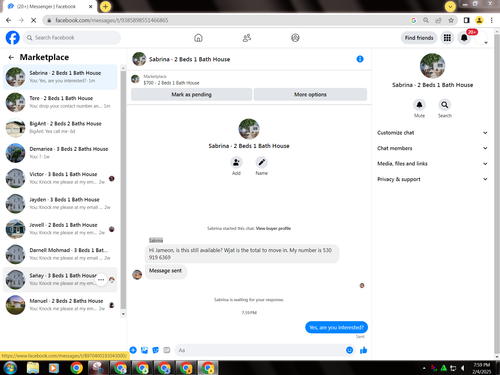
Task: Open Darnell Mohmad 3 Beds conversation
Action: tap(60, 254)
